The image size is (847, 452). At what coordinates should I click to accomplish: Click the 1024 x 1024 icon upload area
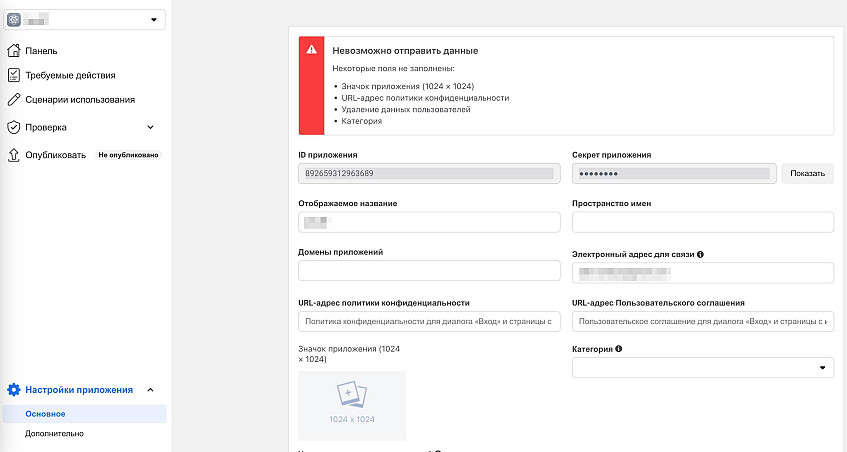[x=352, y=406]
